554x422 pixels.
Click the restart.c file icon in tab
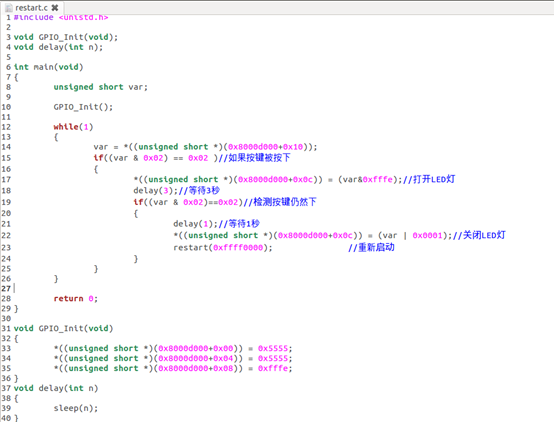click(x=9, y=8)
